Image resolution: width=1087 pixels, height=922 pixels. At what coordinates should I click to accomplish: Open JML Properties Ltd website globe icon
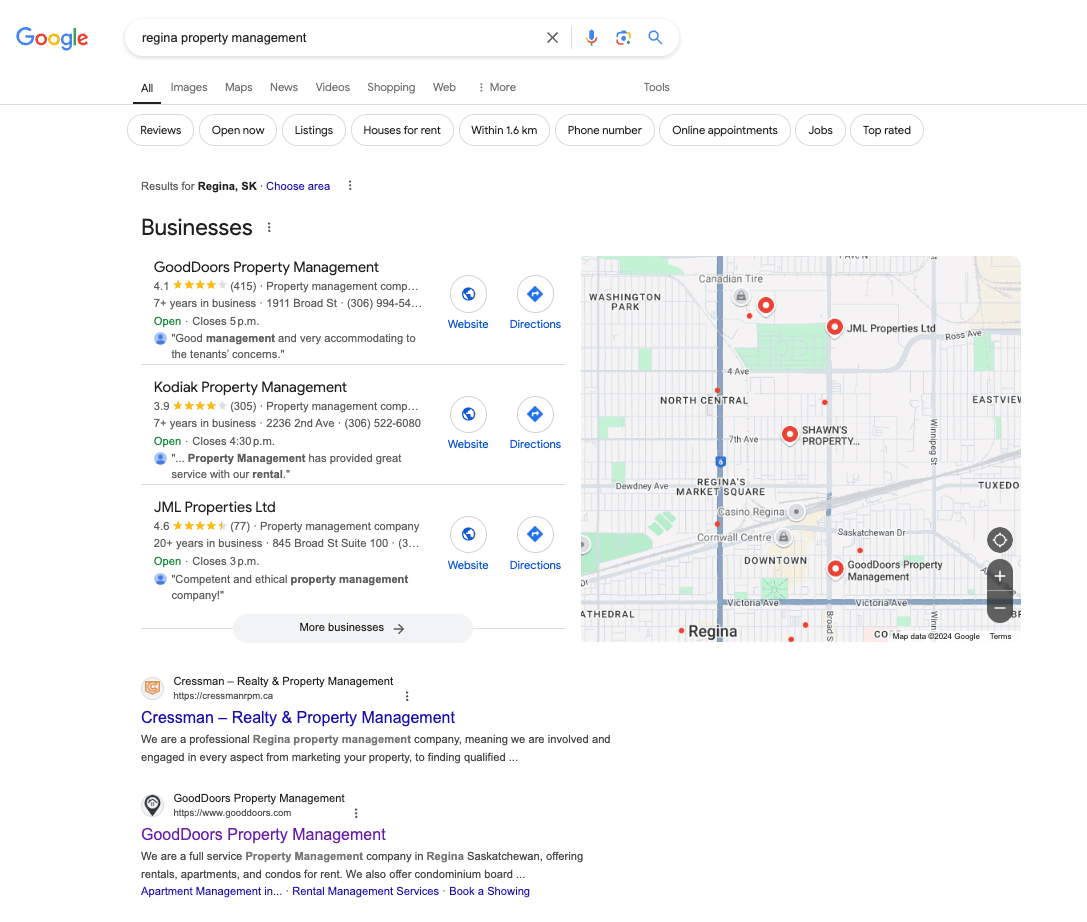point(468,534)
